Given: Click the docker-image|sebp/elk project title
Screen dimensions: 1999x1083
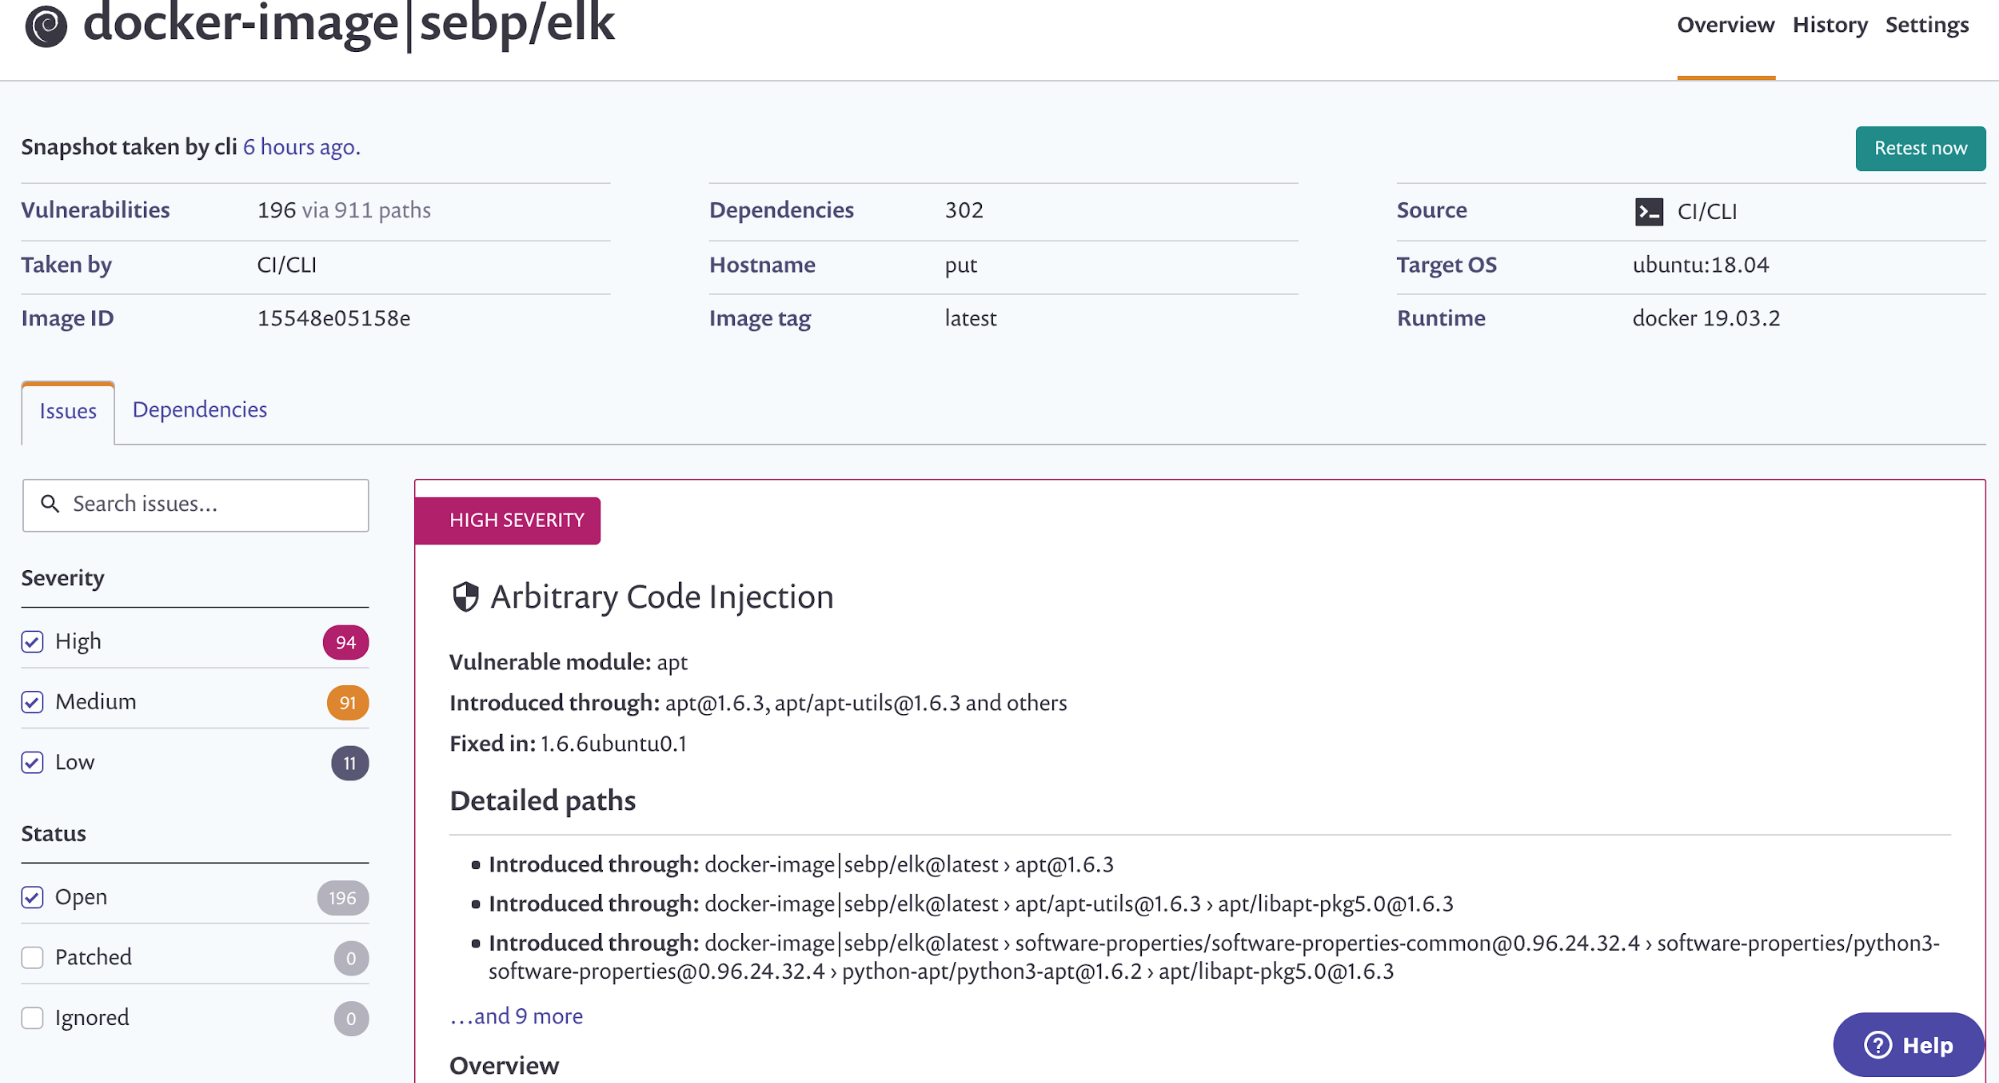Looking at the screenshot, I should click(x=348, y=24).
